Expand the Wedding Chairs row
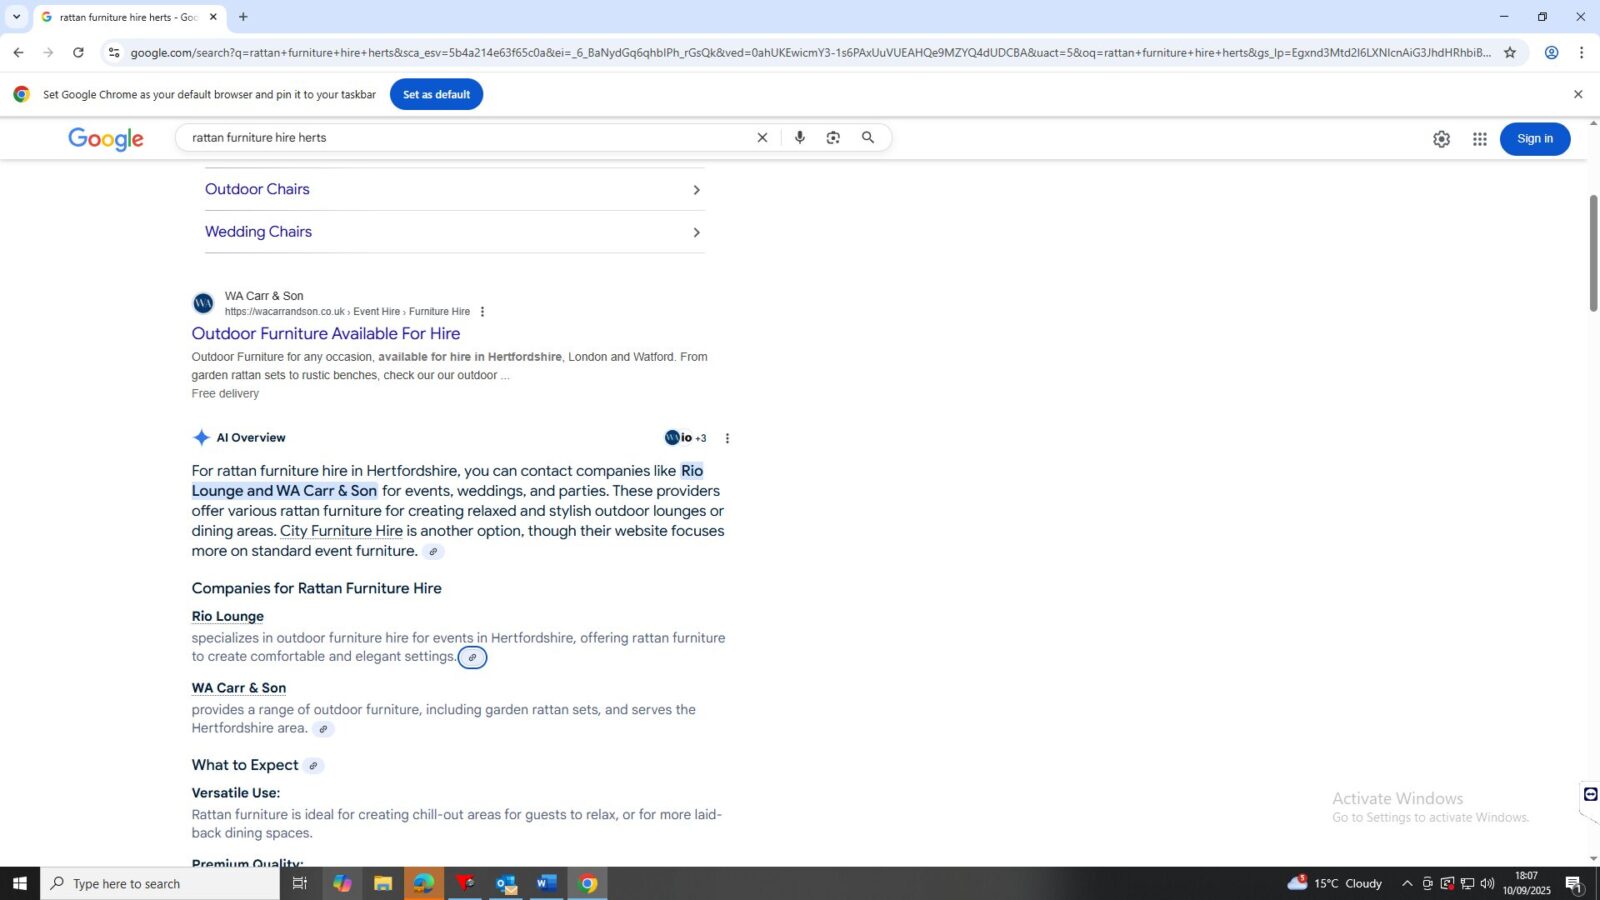The width and height of the screenshot is (1600, 900). click(x=455, y=232)
